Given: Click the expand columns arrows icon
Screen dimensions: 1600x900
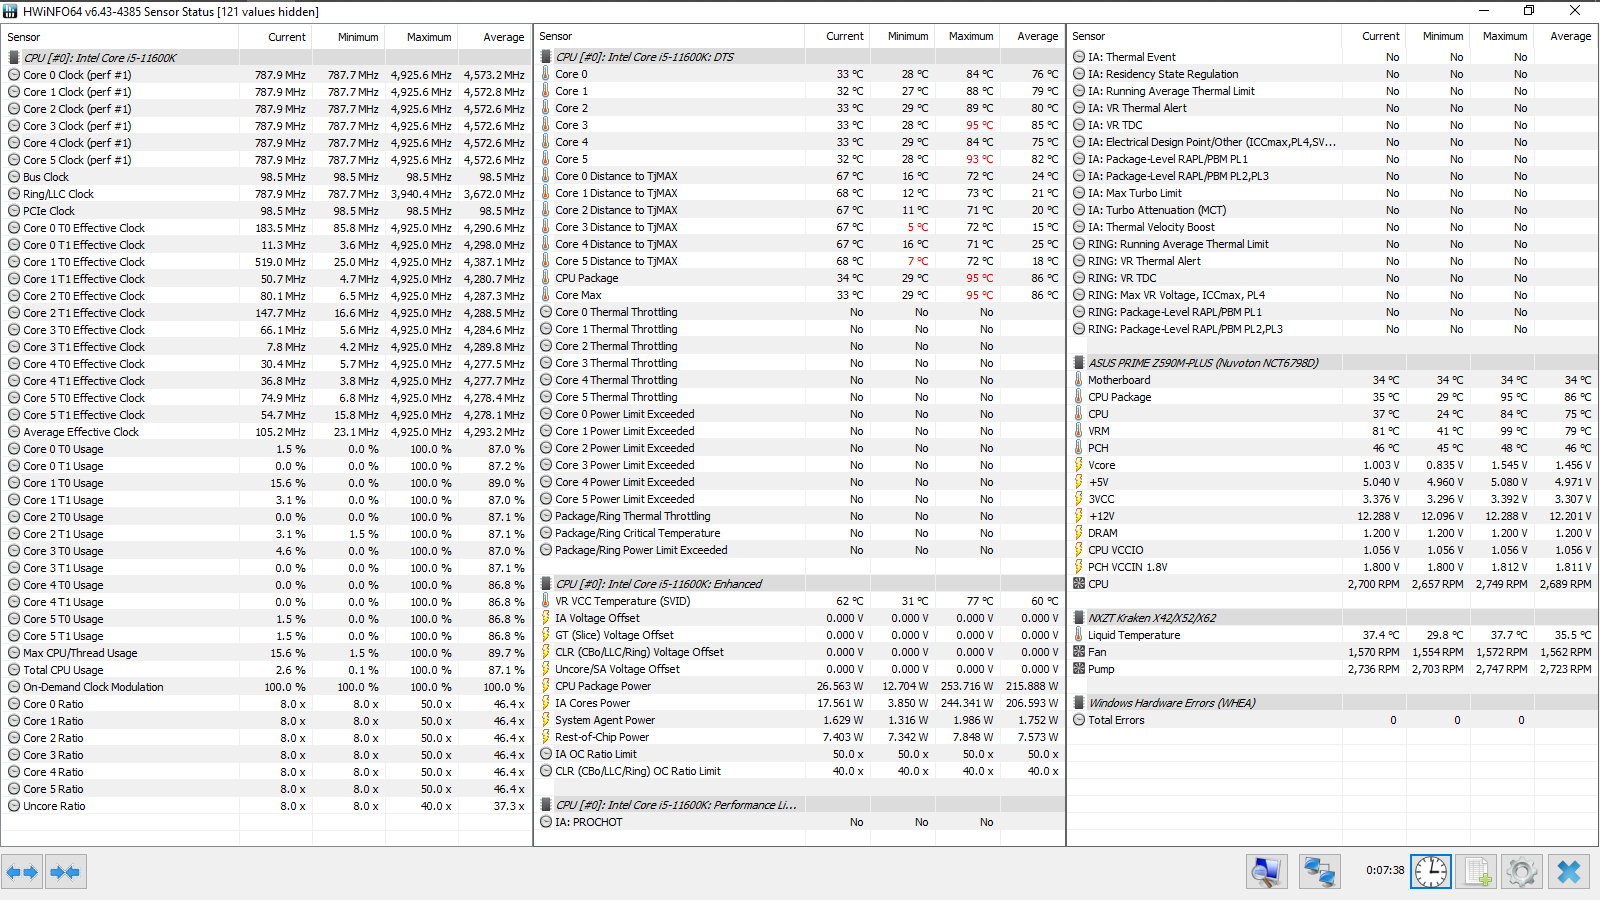Looking at the screenshot, I should coord(22,872).
